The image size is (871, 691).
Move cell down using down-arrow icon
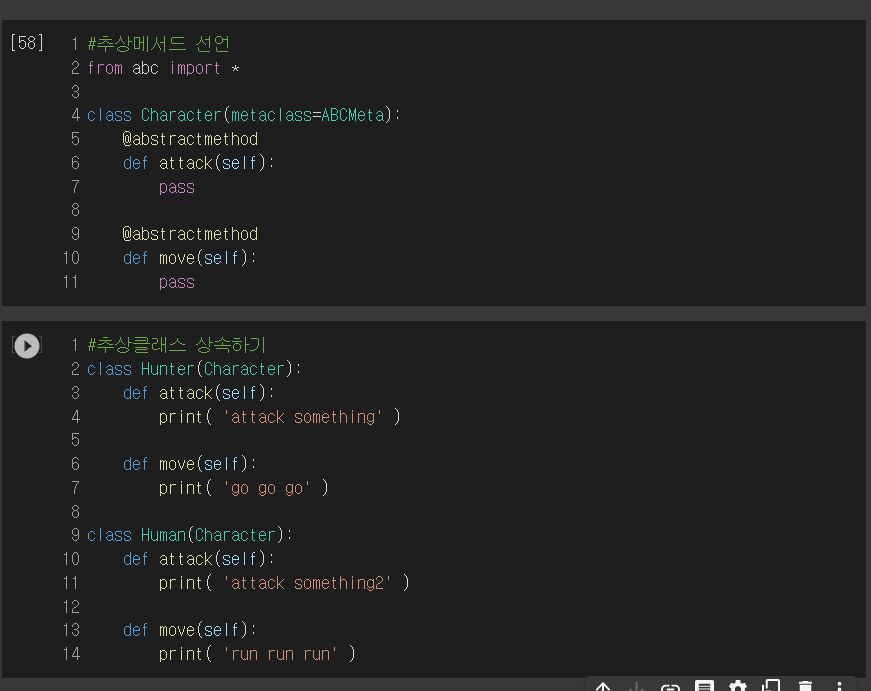[x=637, y=687]
